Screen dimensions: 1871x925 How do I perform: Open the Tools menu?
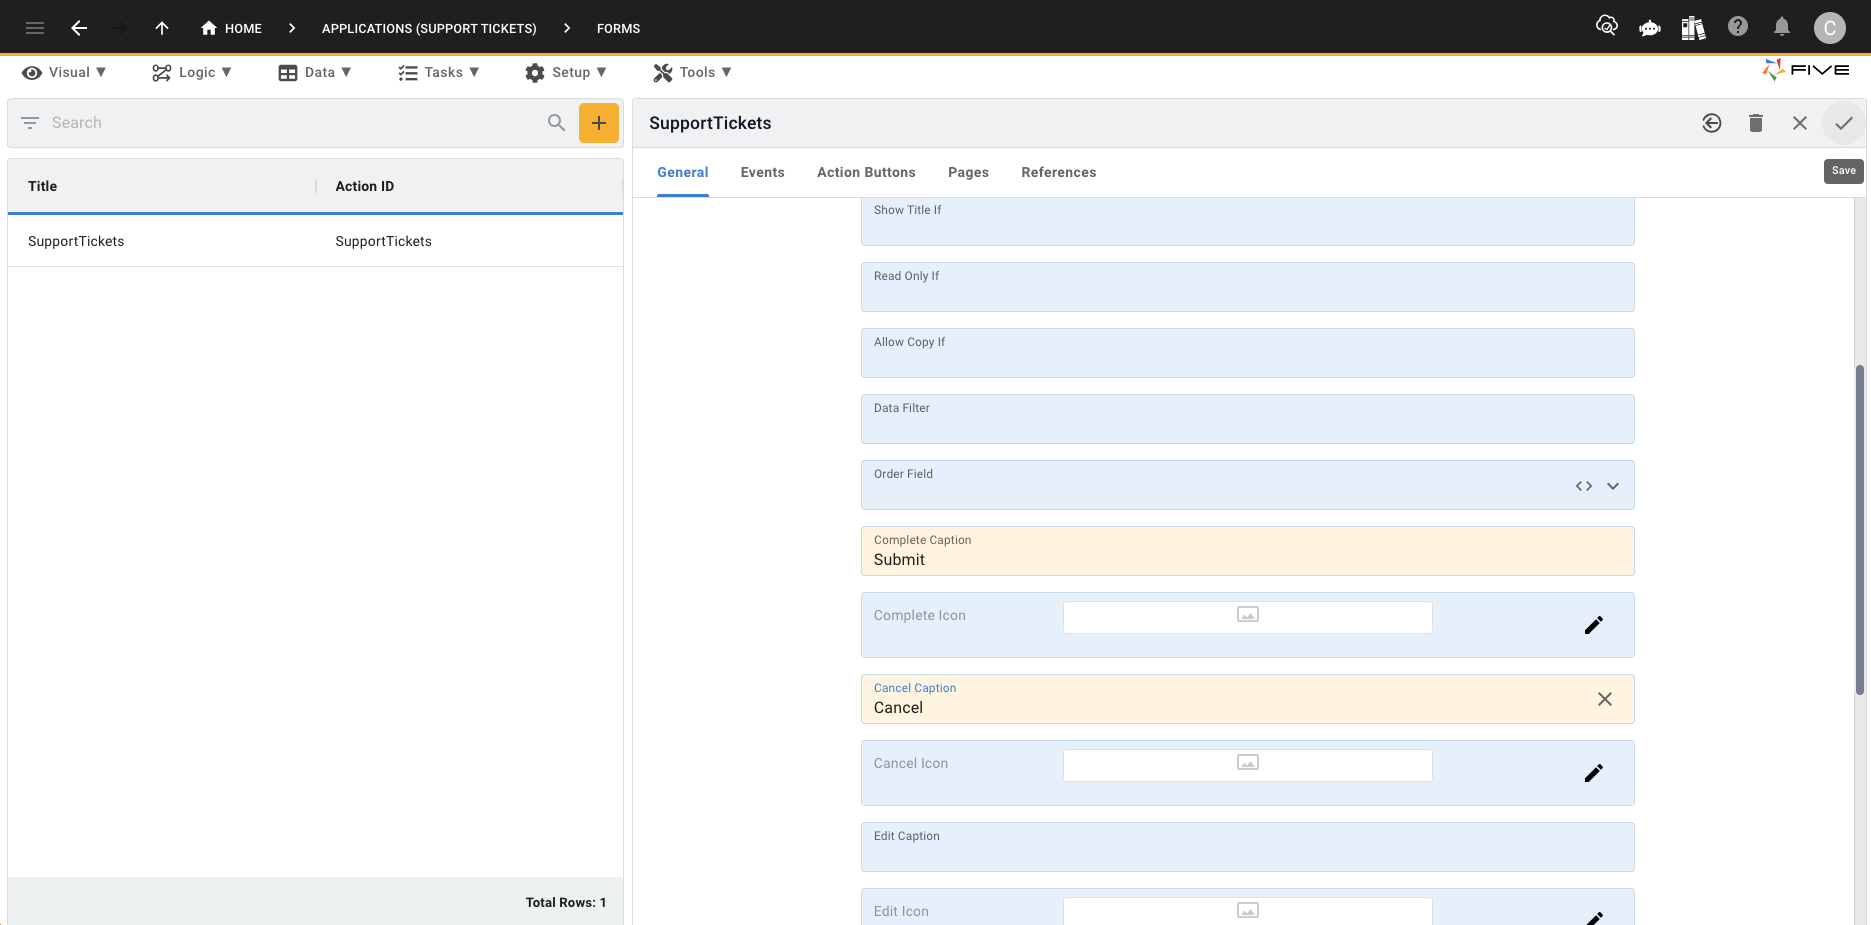[691, 71]
